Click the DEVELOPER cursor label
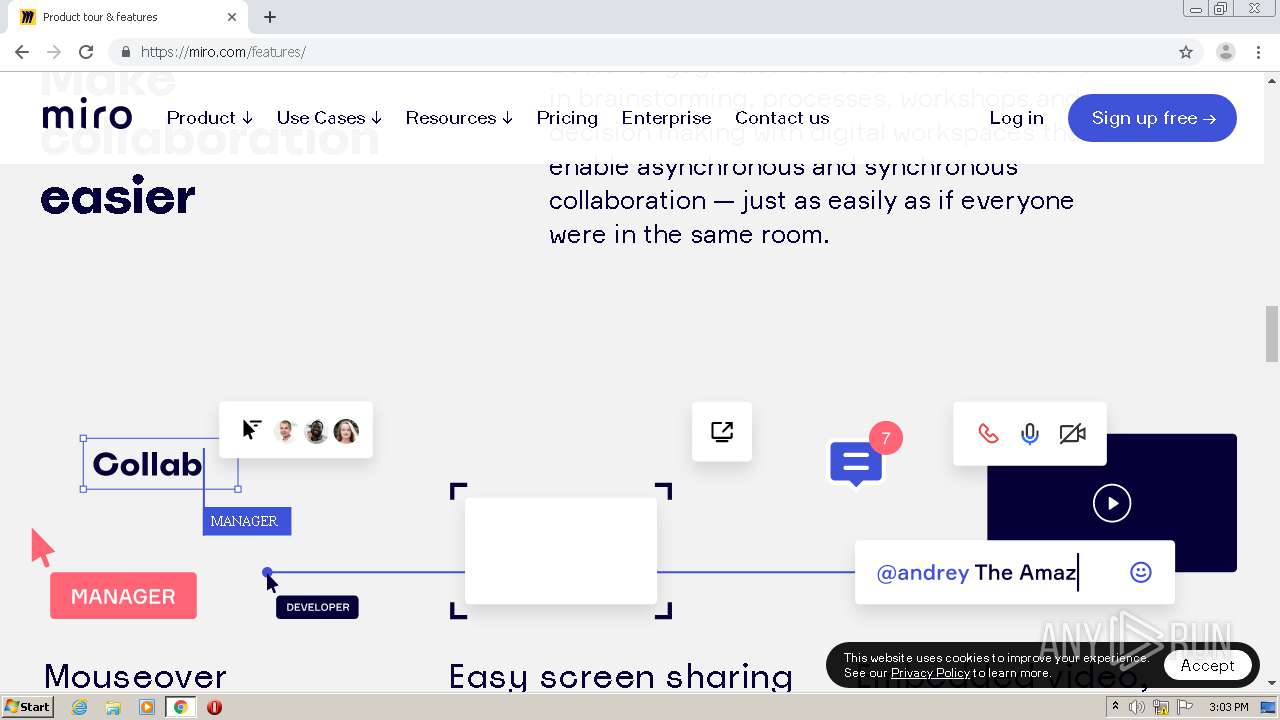The image size is (1280, 720). 317,607
